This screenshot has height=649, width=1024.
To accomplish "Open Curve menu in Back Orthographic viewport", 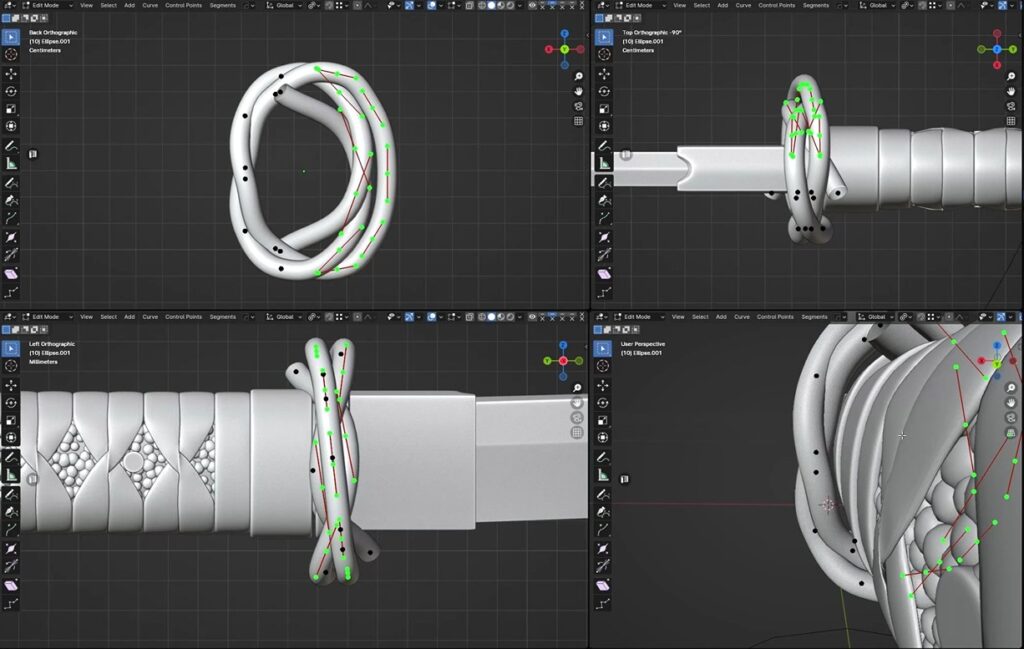I will 150,5.
